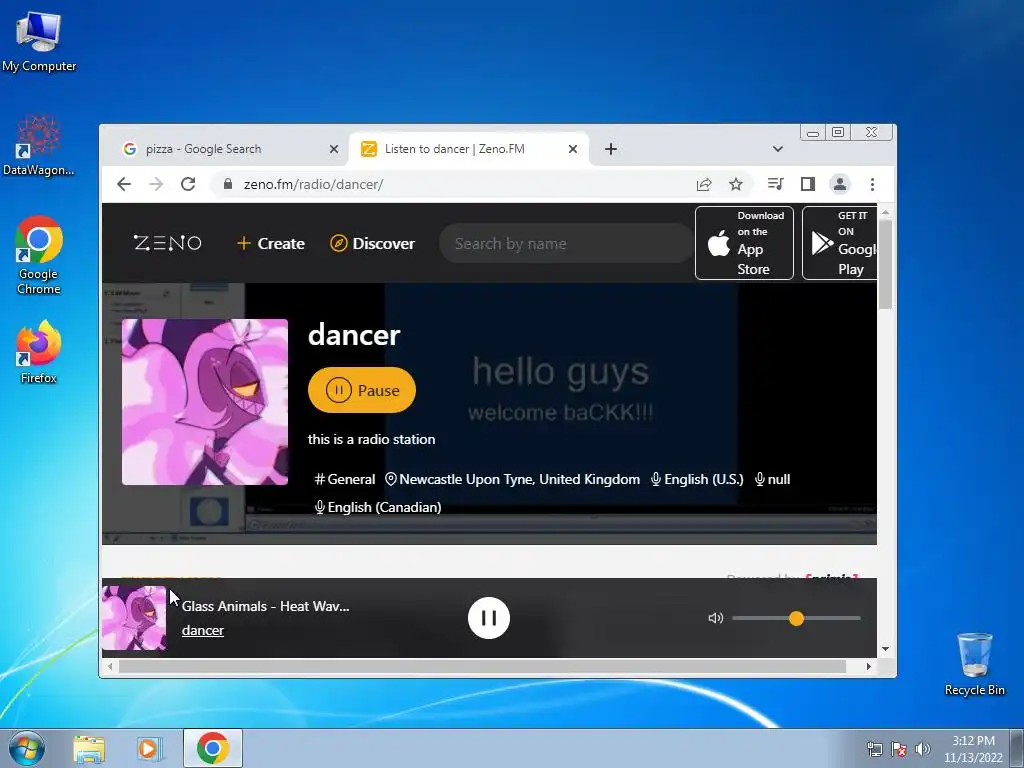Screen dimensions: 1024x768
Task: Click the Create plus icon
Action: [x=243, y=243]
